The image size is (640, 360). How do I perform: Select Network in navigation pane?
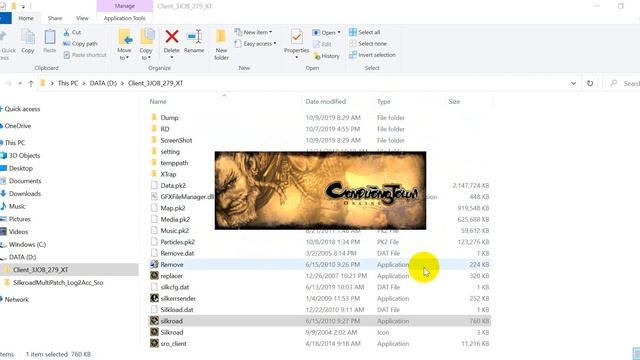click(x=16, y=299)
